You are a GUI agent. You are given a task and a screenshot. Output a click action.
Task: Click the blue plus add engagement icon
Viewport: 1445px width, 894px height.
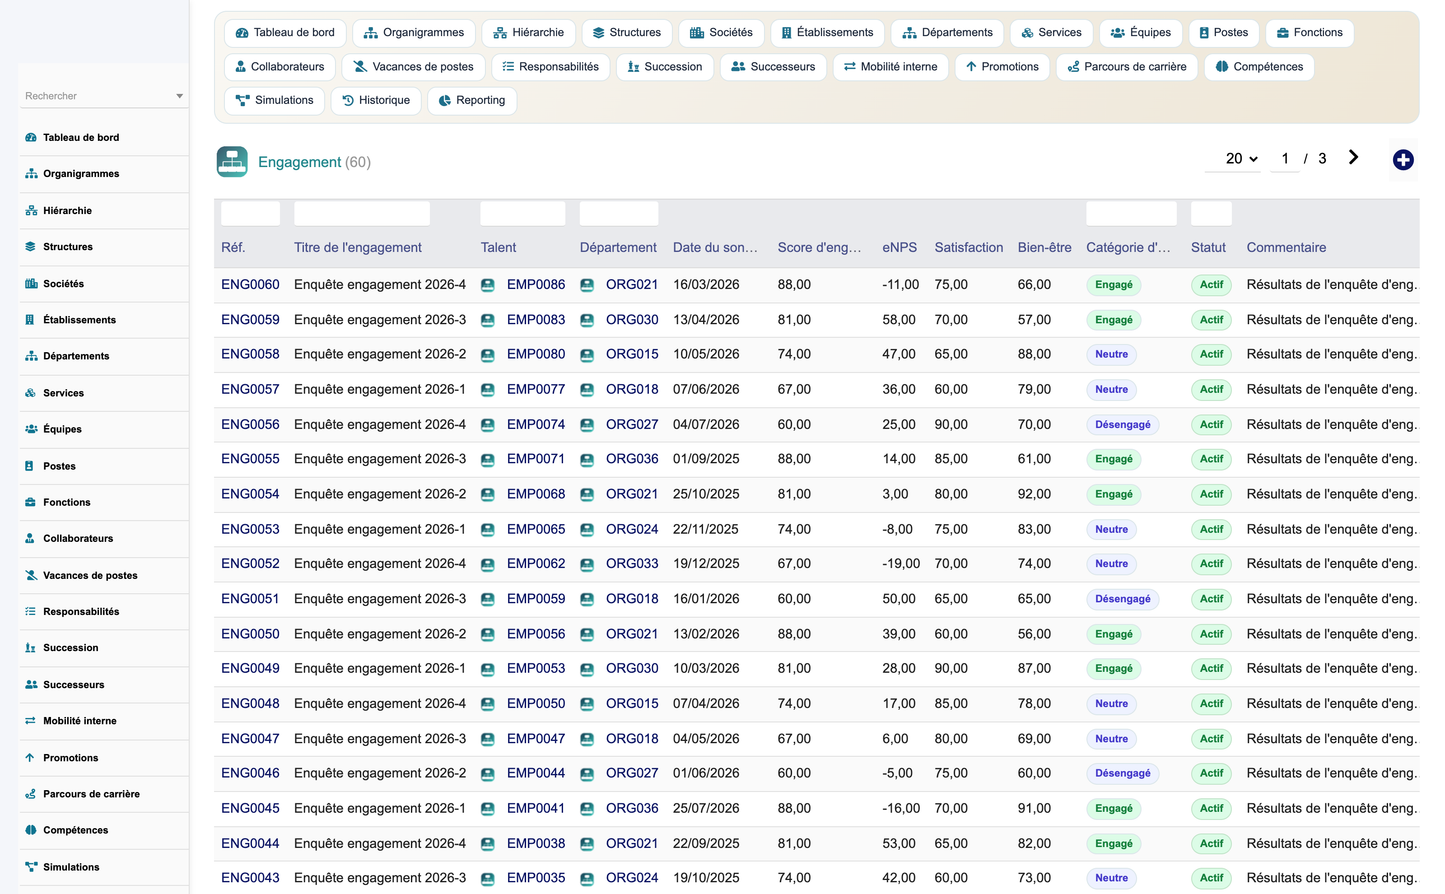point(1403,160)
